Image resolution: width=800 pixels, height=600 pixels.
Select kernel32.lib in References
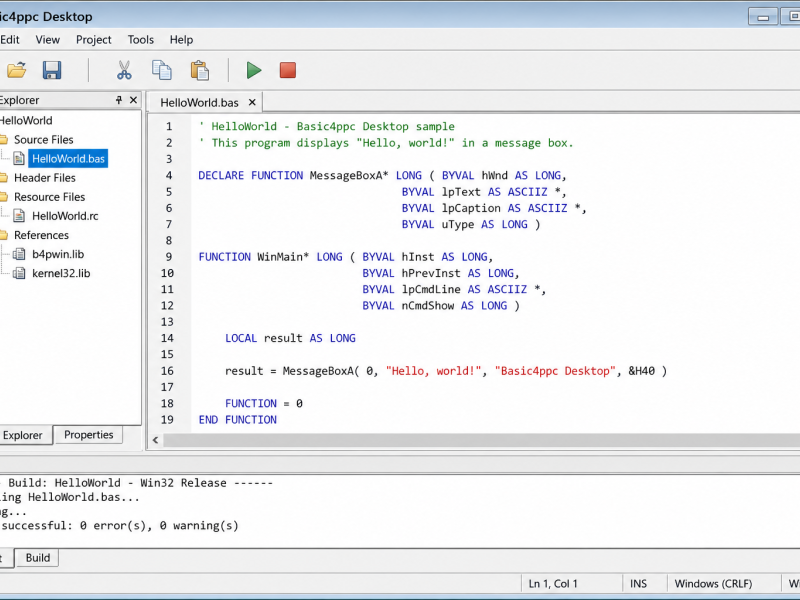61,273
